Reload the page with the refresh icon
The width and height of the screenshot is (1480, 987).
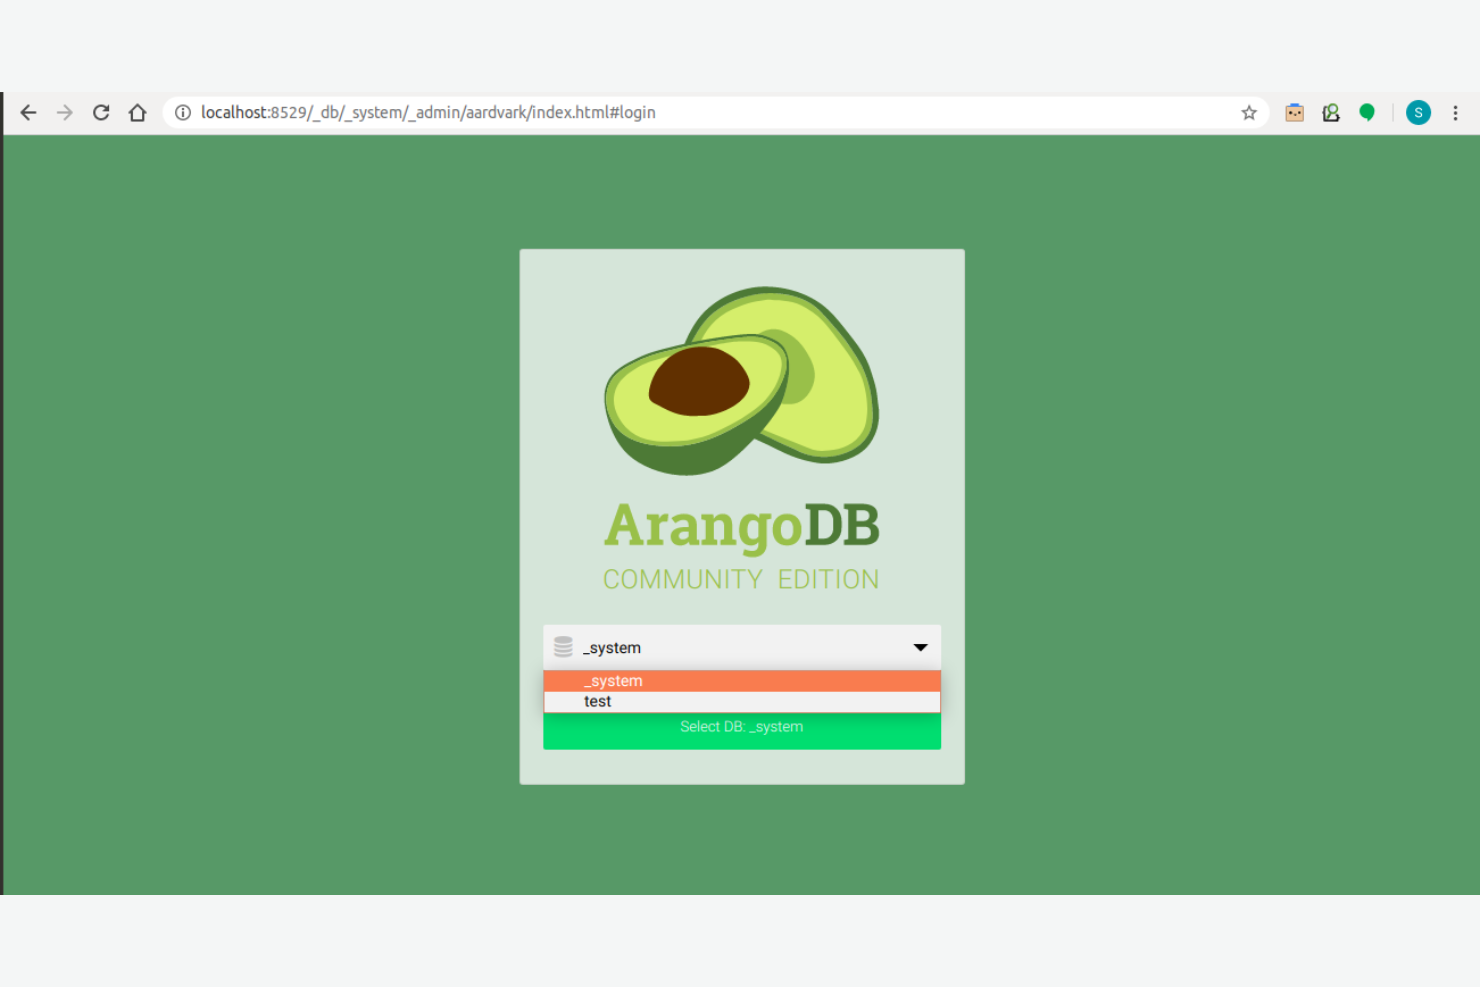tap(101, 113)
